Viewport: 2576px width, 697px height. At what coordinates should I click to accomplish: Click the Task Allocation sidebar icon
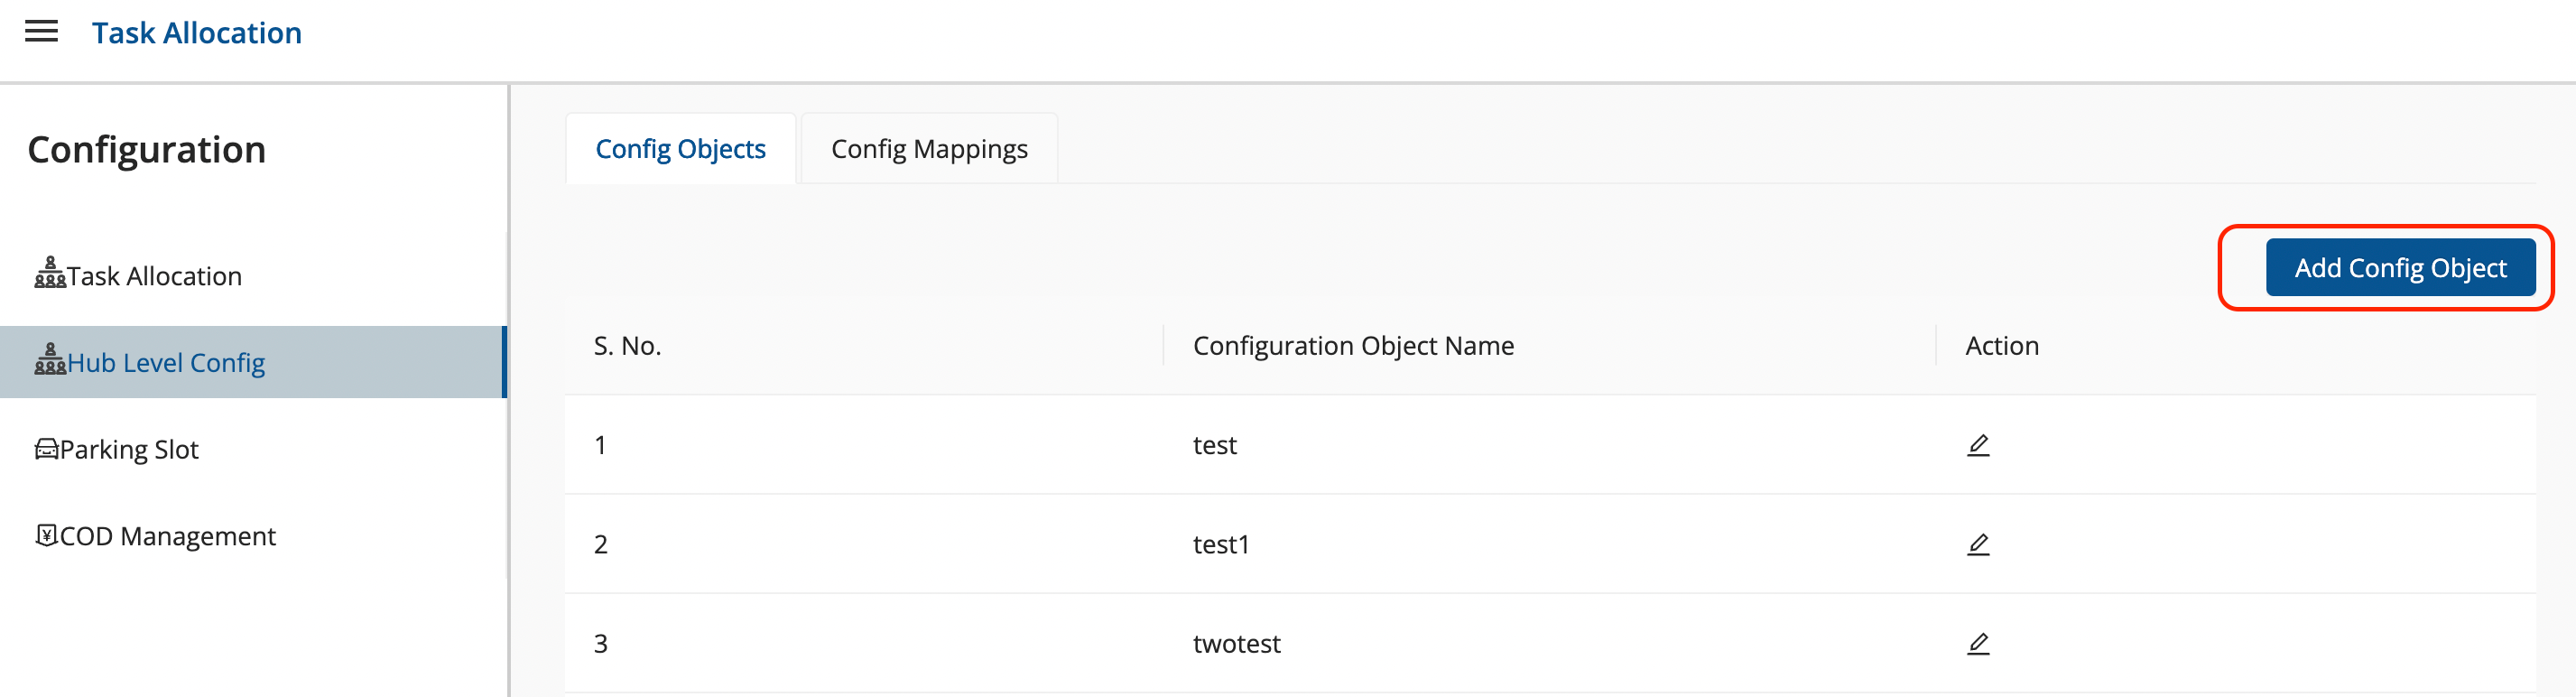click(50, 273)
